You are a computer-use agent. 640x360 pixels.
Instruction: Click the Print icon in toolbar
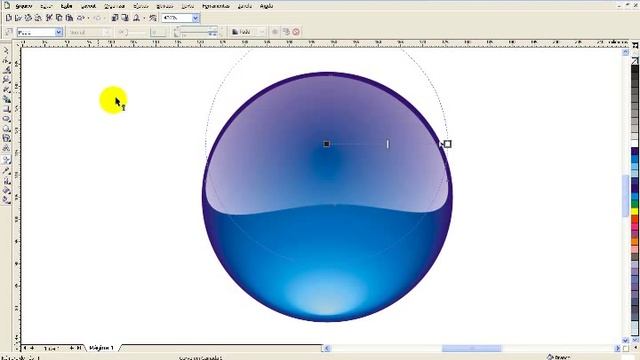pyautogui.click(x=38, y=18)
